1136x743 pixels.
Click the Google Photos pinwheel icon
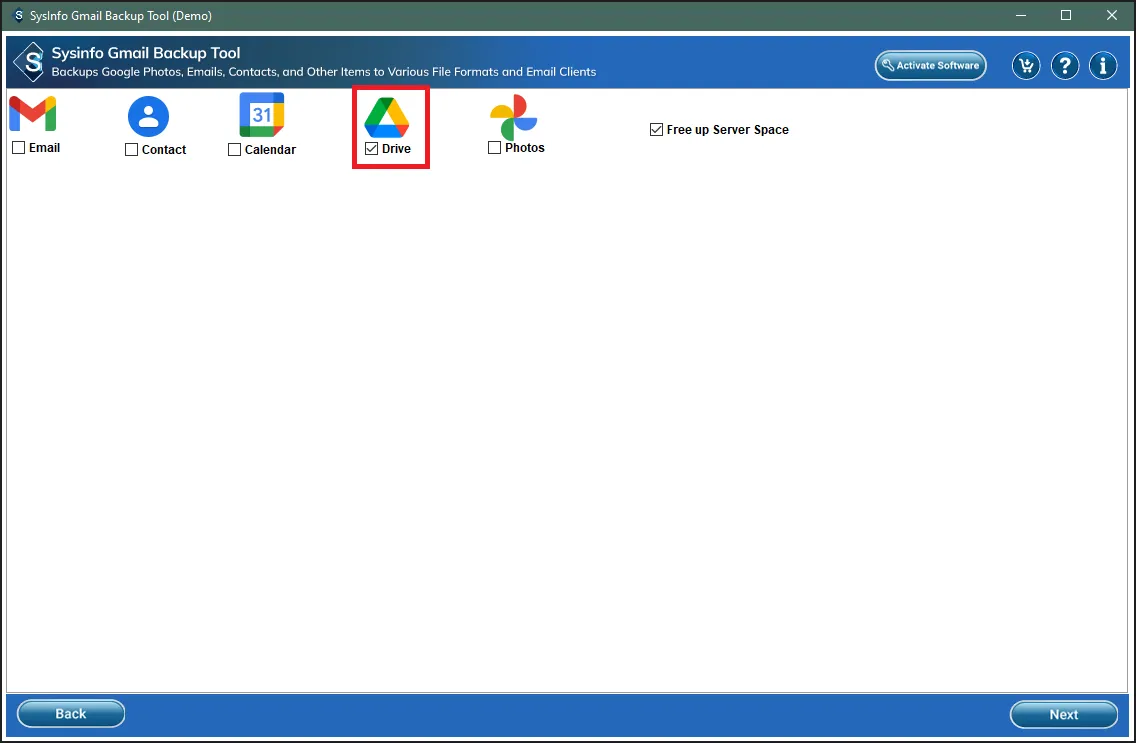click(x=514, y=117)
